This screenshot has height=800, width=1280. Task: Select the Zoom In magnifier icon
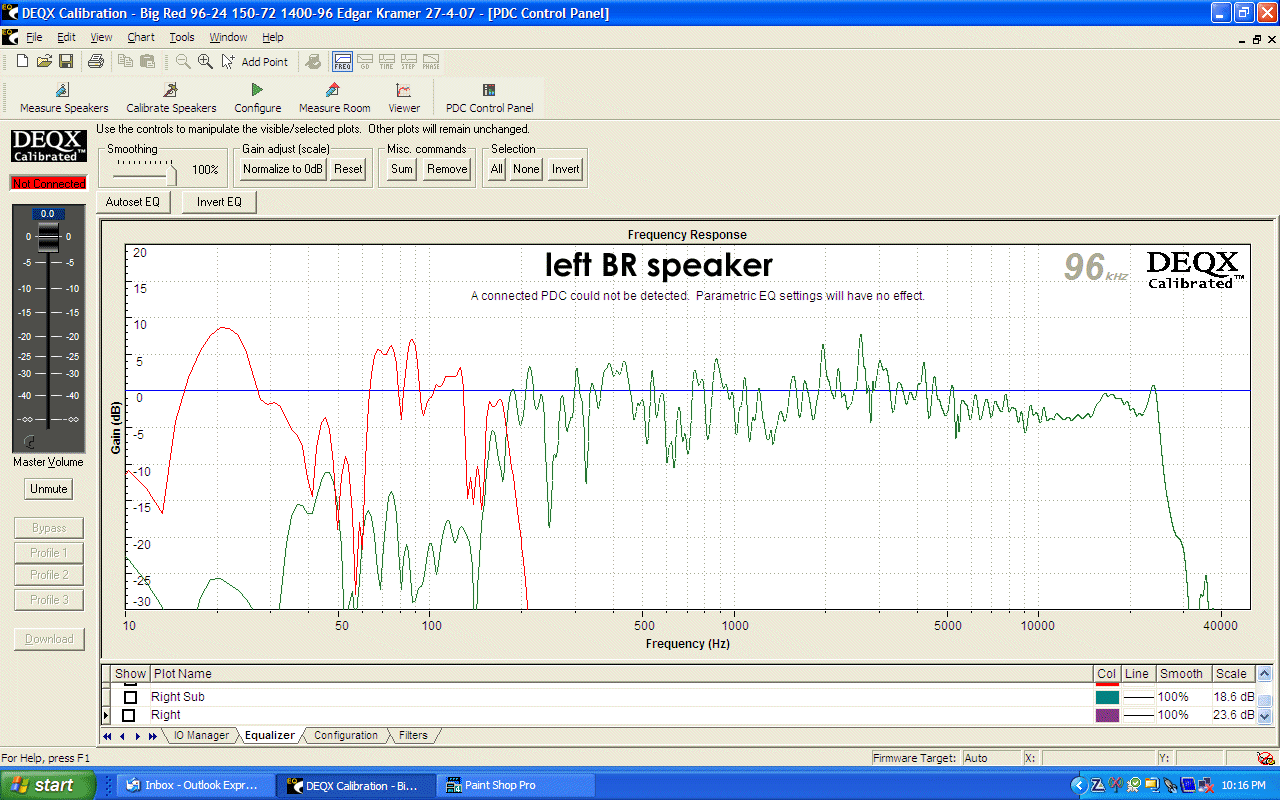click(205, 61)
